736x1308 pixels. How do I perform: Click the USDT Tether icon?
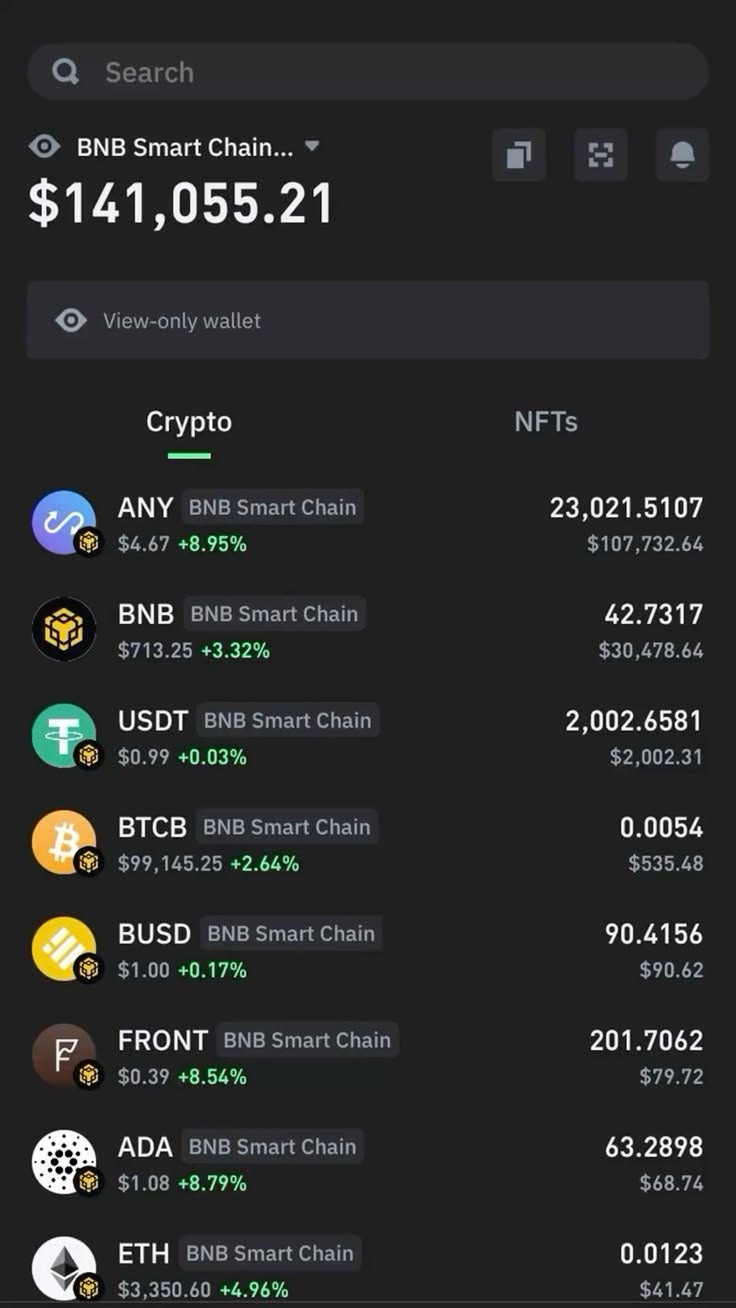(x=64, y=736)
